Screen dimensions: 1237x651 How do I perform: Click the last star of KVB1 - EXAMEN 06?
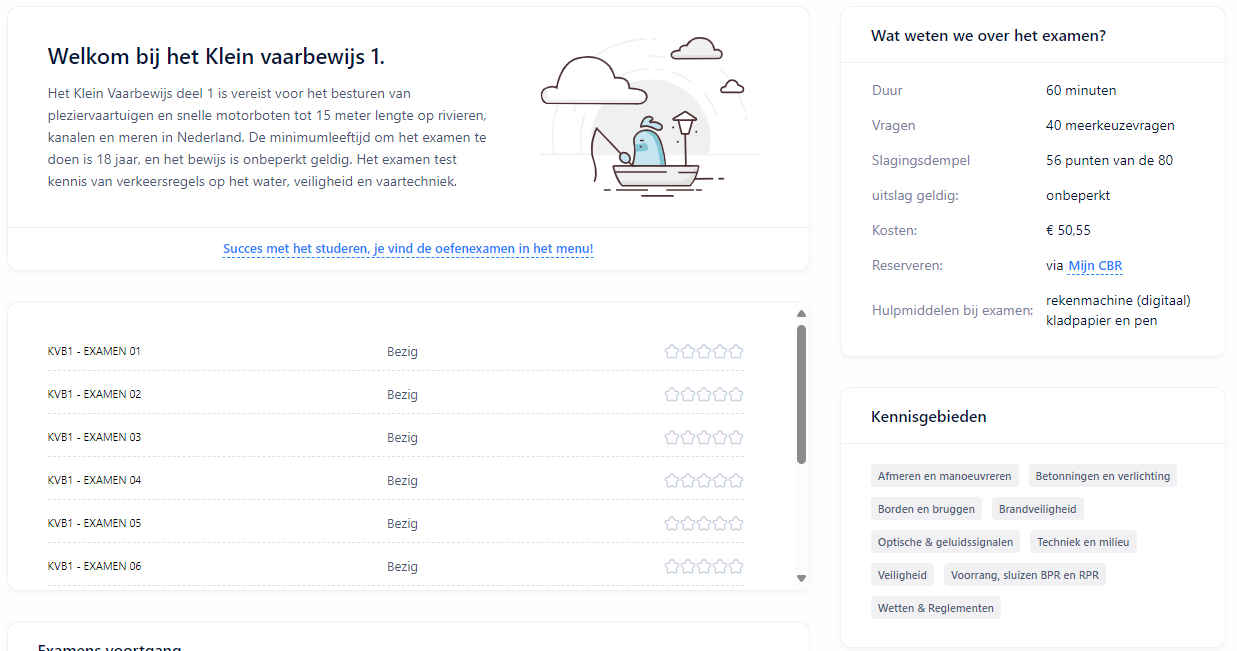pyautogui.click(x=736, y=566)
